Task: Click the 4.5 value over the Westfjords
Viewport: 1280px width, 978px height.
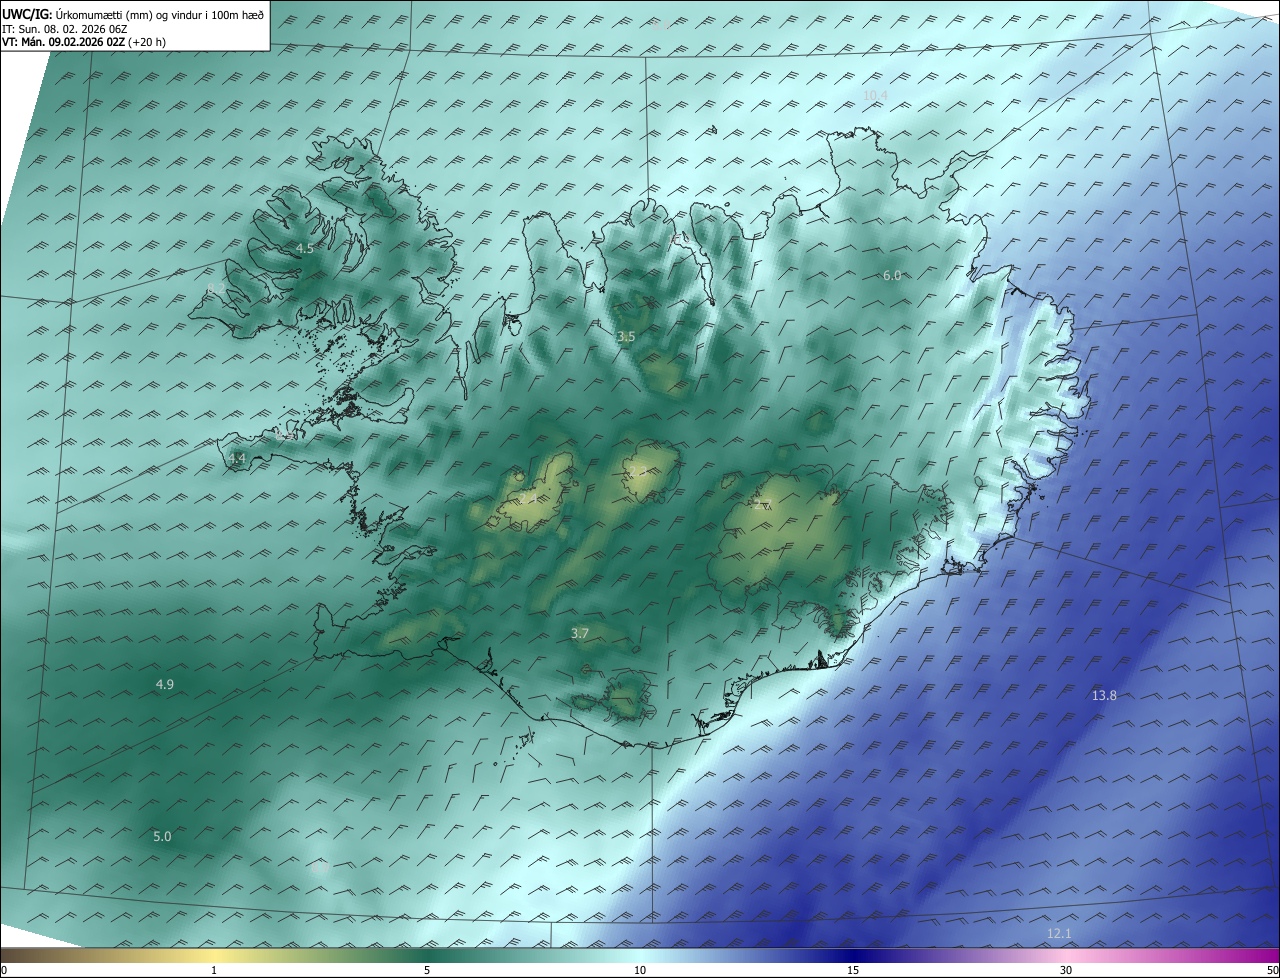Action: pyautogui.click(x=305, y=248)
